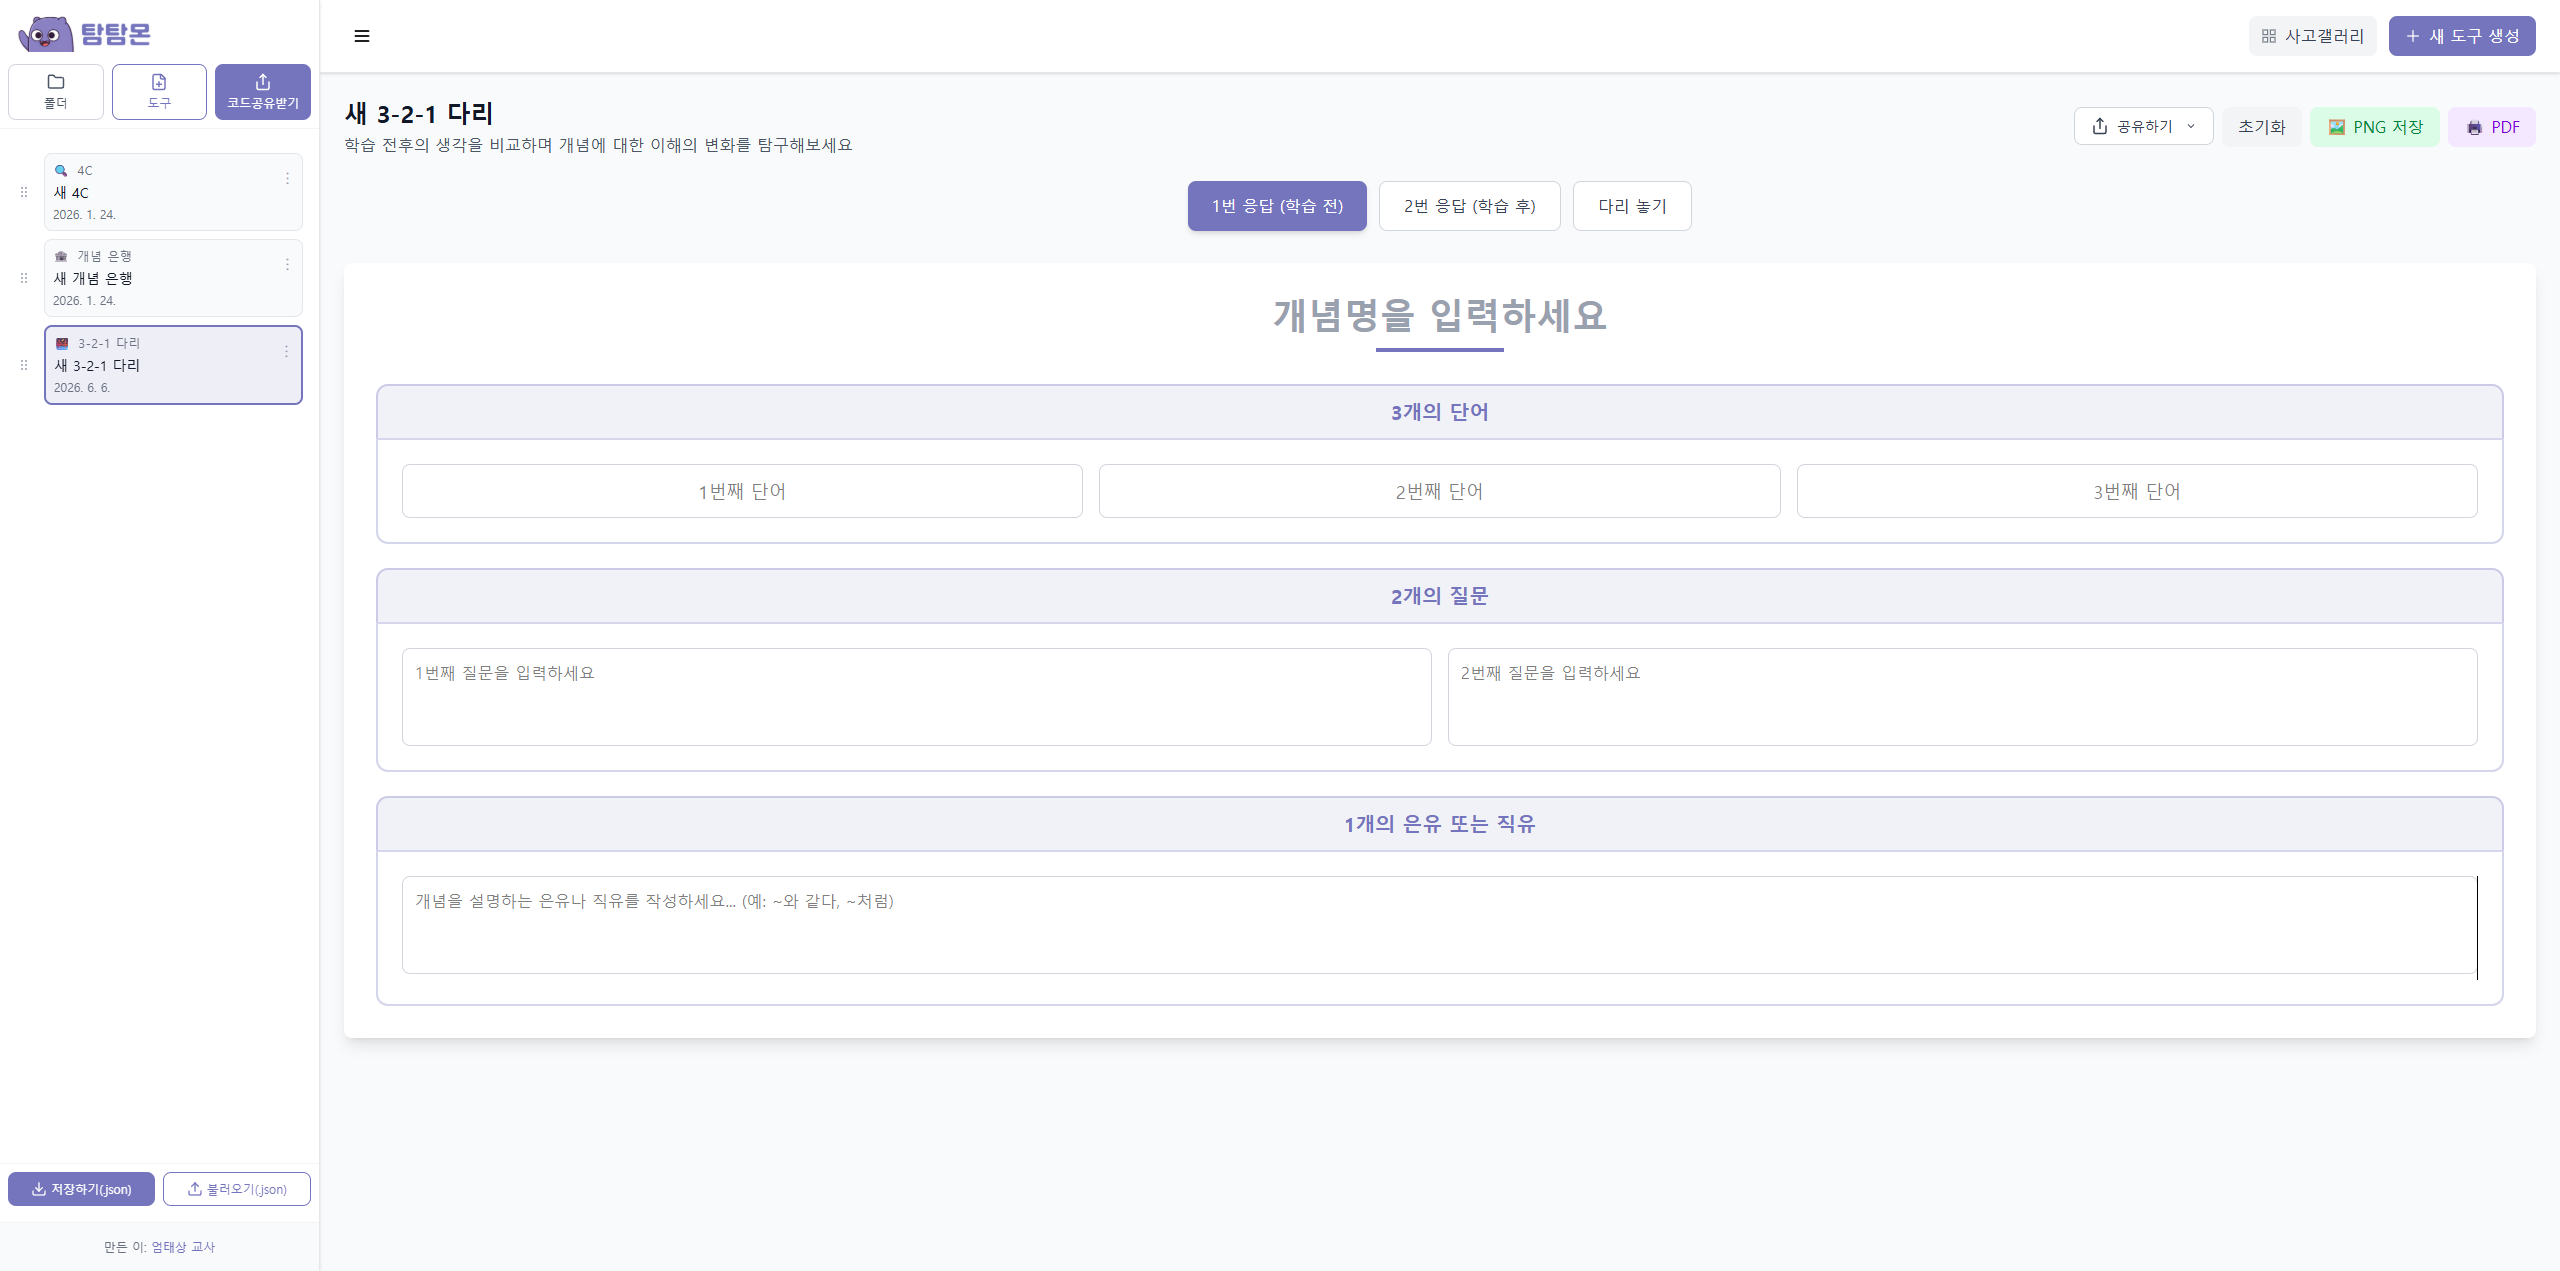Select 새 4C item in sidebar
This screenshot has width=2560, height=1271.
pos(173,192)
